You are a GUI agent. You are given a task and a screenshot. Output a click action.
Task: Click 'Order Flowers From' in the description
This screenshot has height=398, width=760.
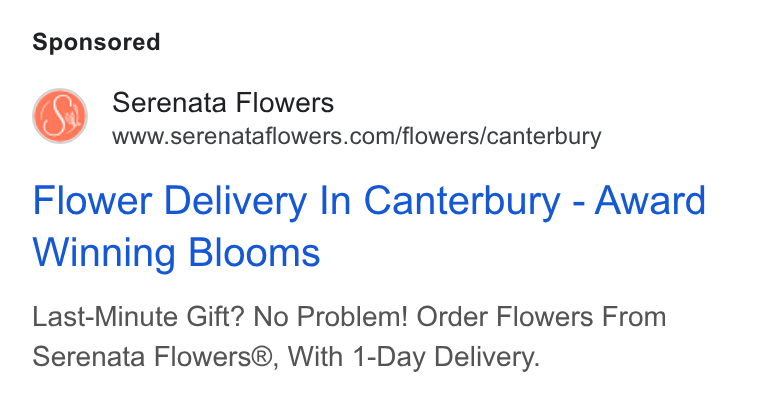(x=541, y=317)
